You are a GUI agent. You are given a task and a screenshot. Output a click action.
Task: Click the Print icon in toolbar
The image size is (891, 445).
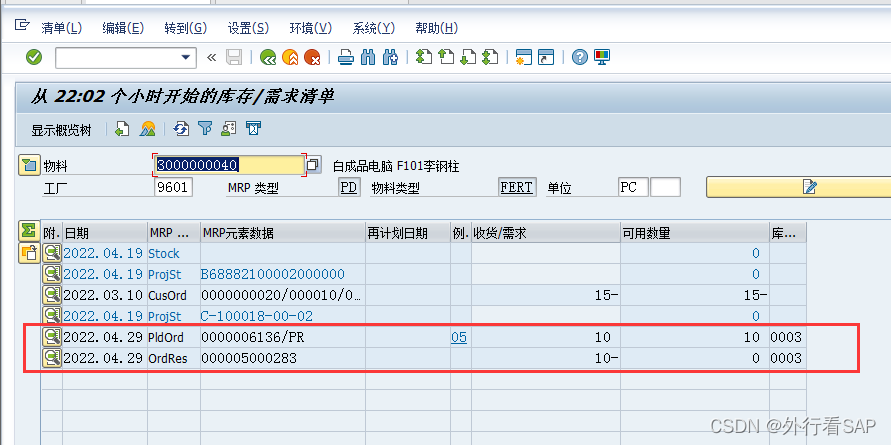[346, 57]
